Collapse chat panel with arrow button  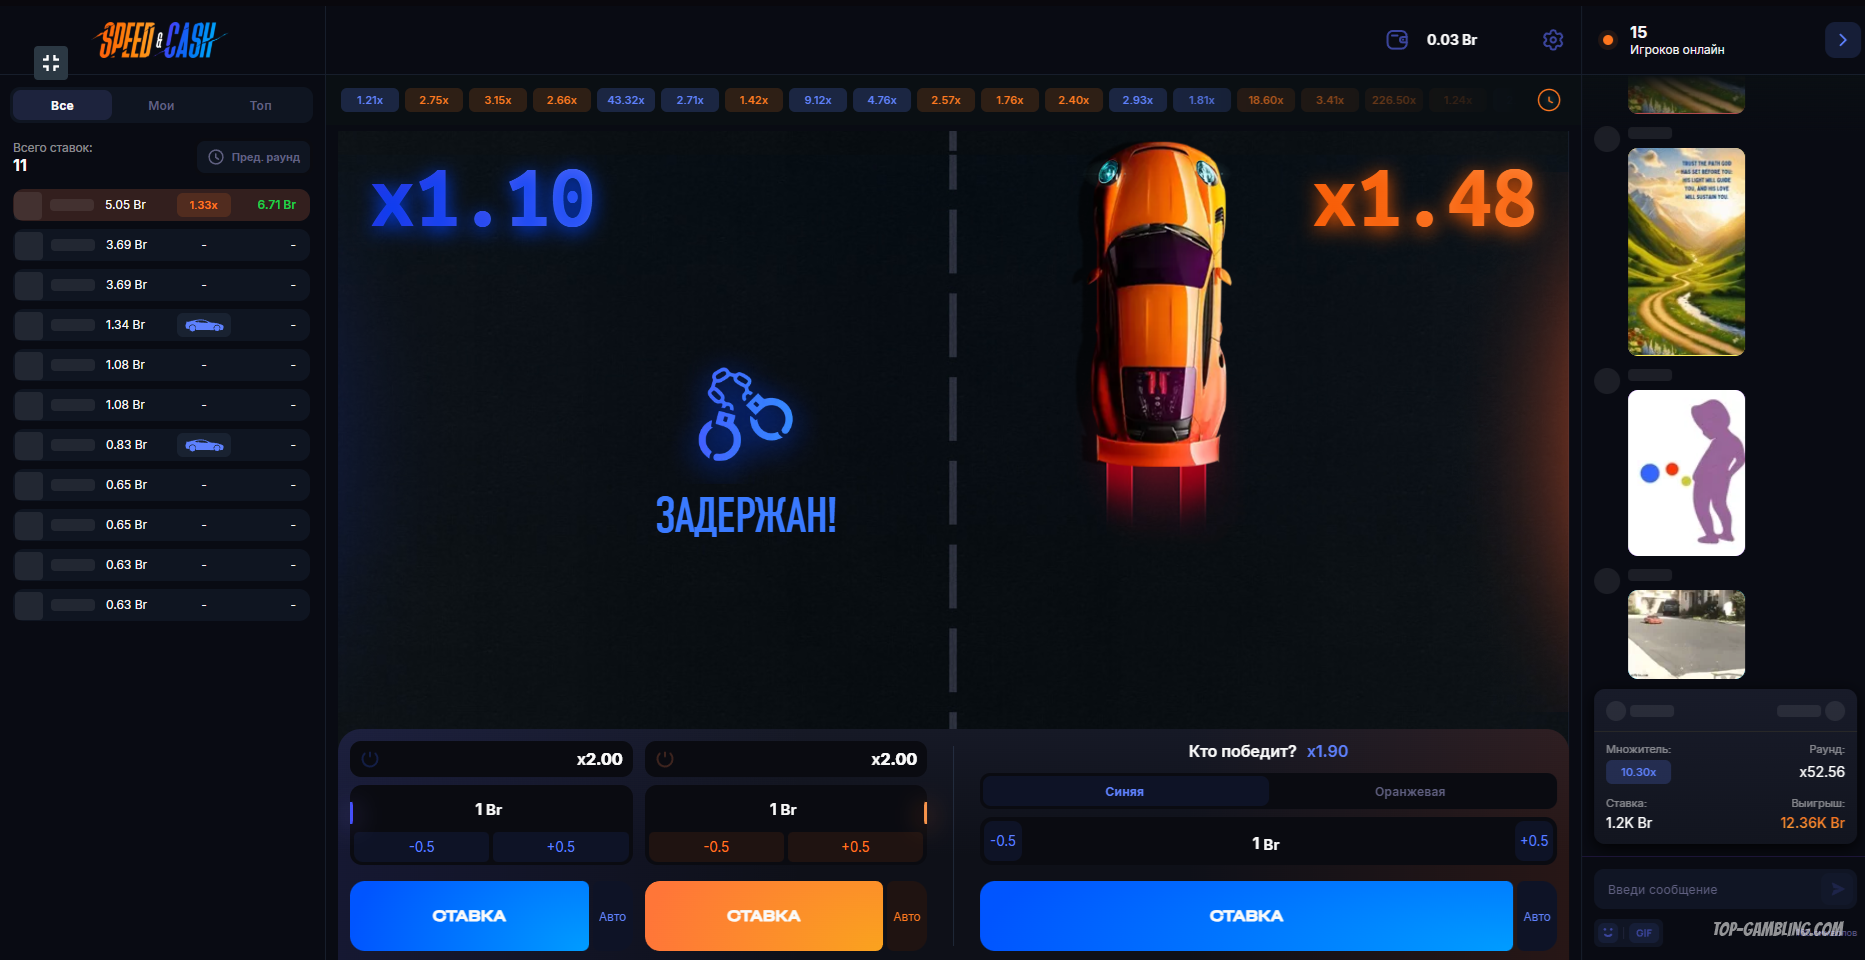click(1842, 40)
